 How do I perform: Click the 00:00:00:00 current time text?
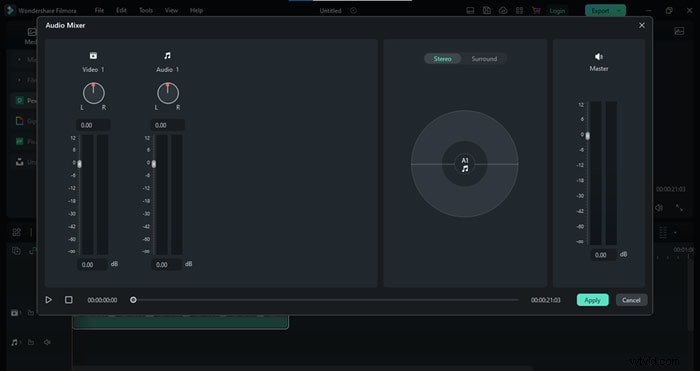tap(102, 300)
